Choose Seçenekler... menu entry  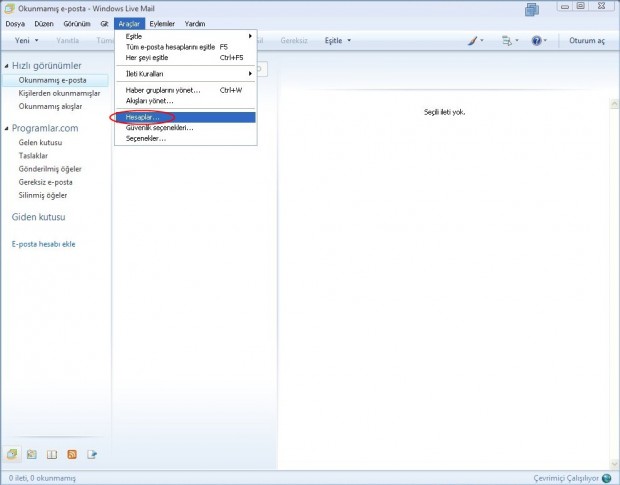click(x=186, y=138)
